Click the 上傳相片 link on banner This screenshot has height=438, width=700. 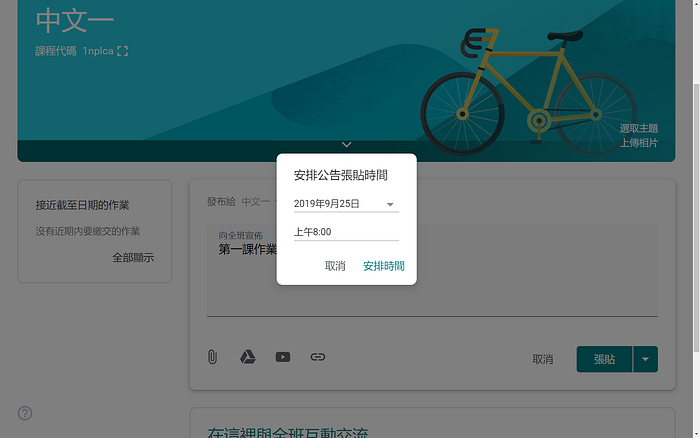pos(638,143)
